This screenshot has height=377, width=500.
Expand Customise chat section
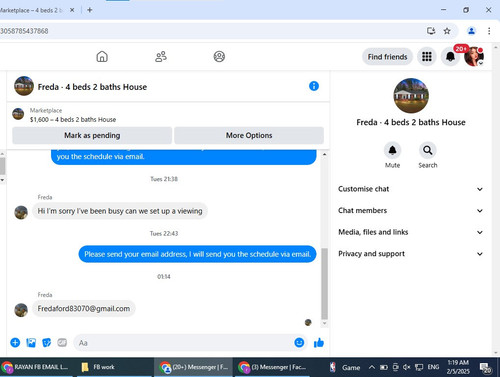[x=410, y=189]
